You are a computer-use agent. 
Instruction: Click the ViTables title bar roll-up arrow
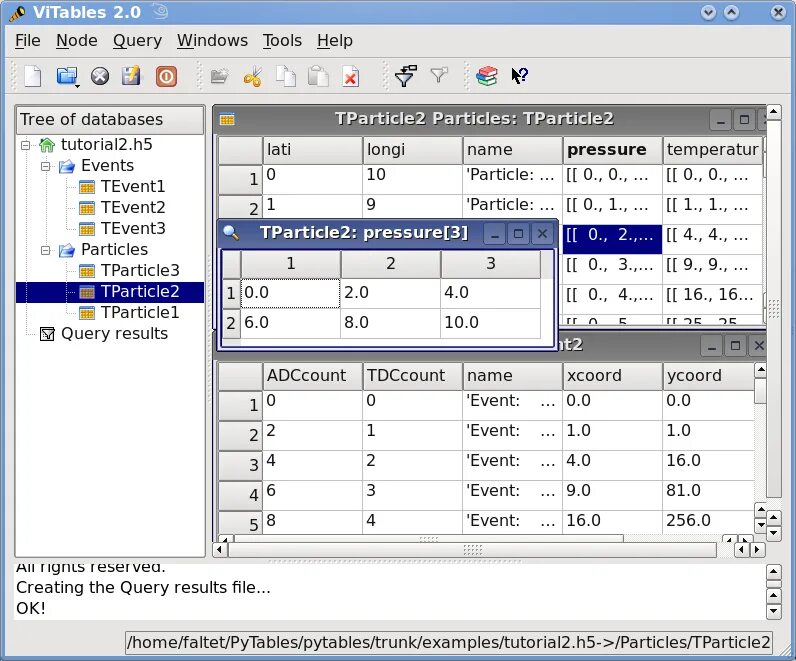pos(732,13)
